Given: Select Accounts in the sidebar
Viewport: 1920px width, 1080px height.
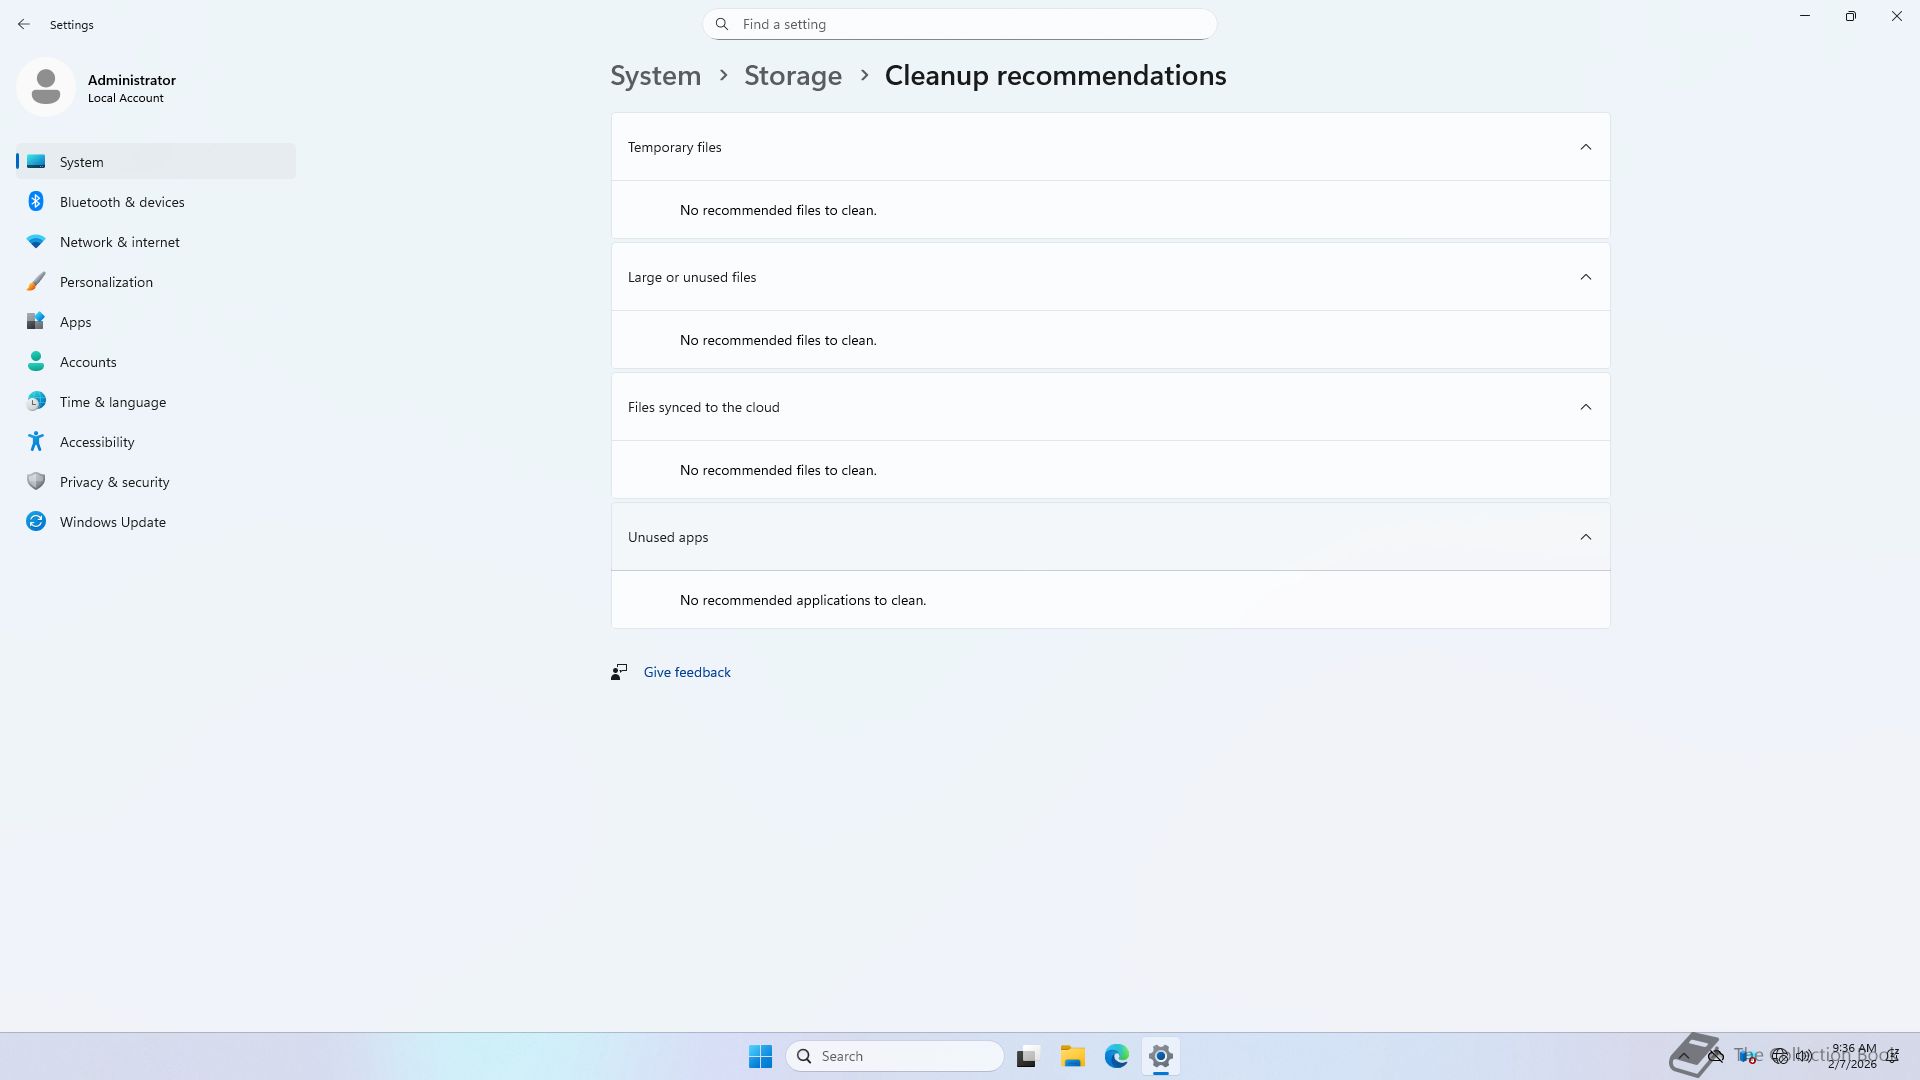Looking at the screenshot, I should point(88,362).
